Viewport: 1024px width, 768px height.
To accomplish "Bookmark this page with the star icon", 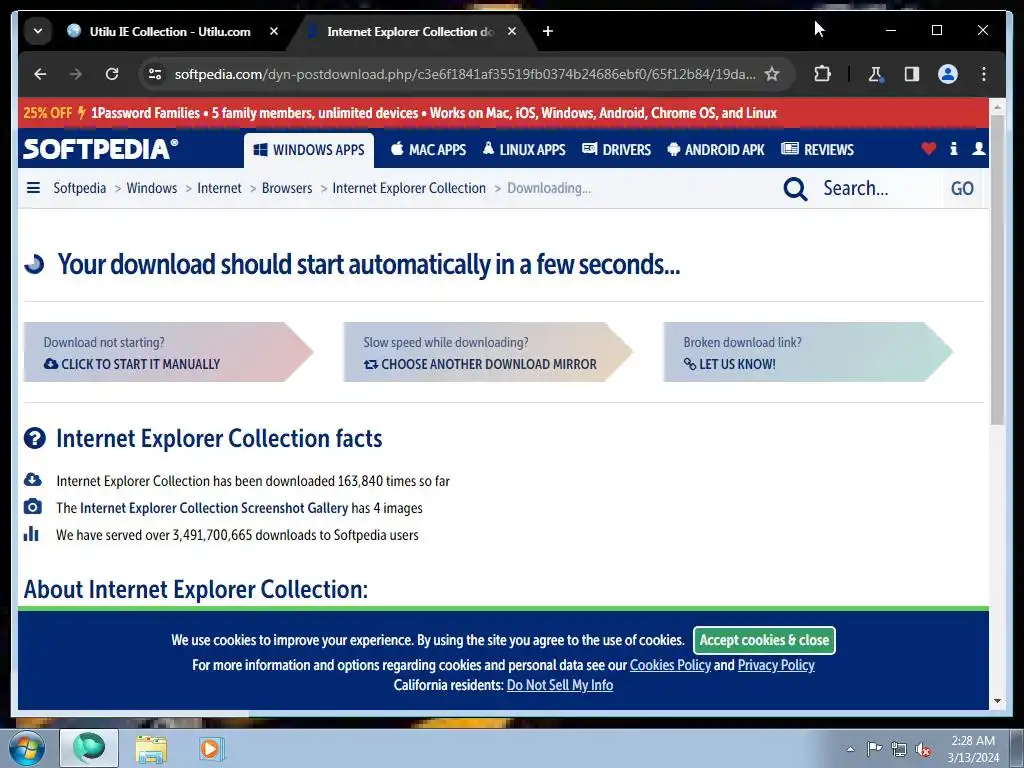I will tap(772, 74).
